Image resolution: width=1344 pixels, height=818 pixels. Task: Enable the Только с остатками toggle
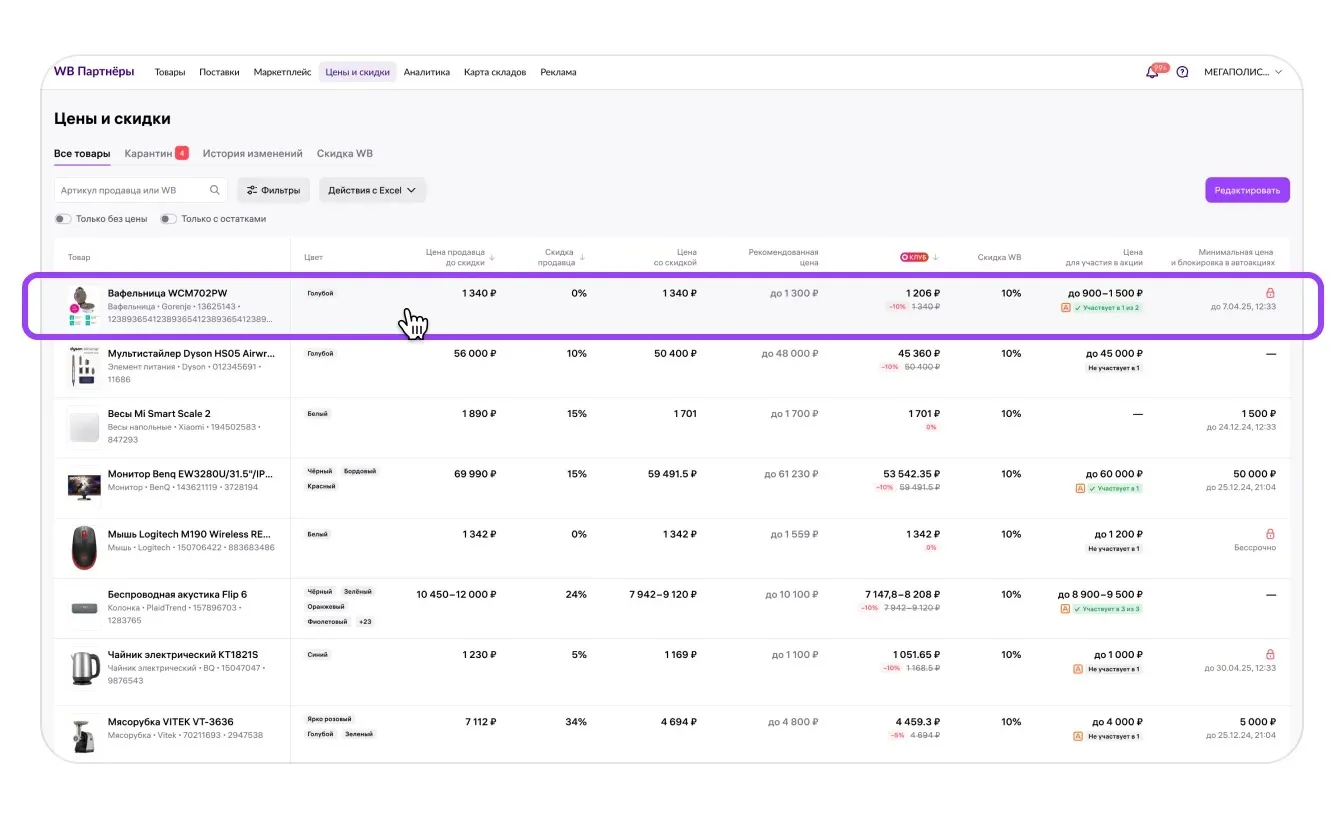tap(168, 219)
